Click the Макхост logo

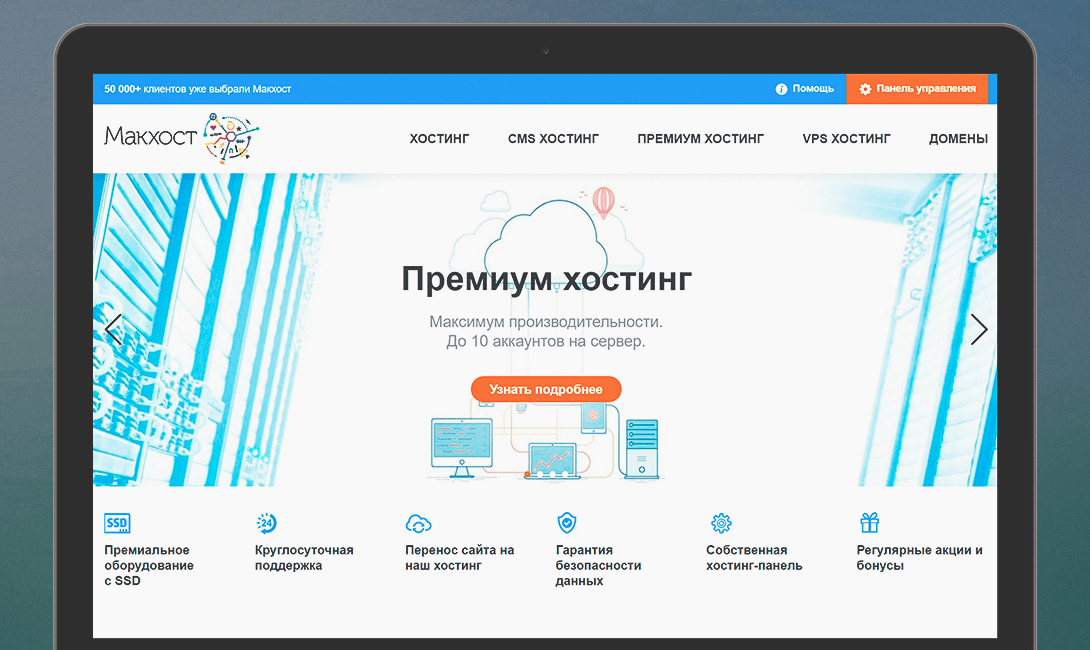[x=181, y=137]
